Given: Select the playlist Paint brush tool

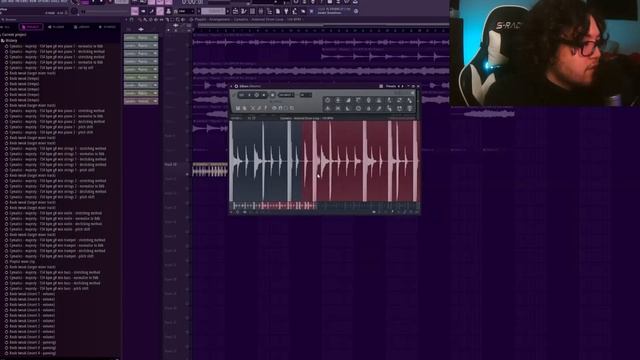Looking at the screenshot, I should [145, 19].
